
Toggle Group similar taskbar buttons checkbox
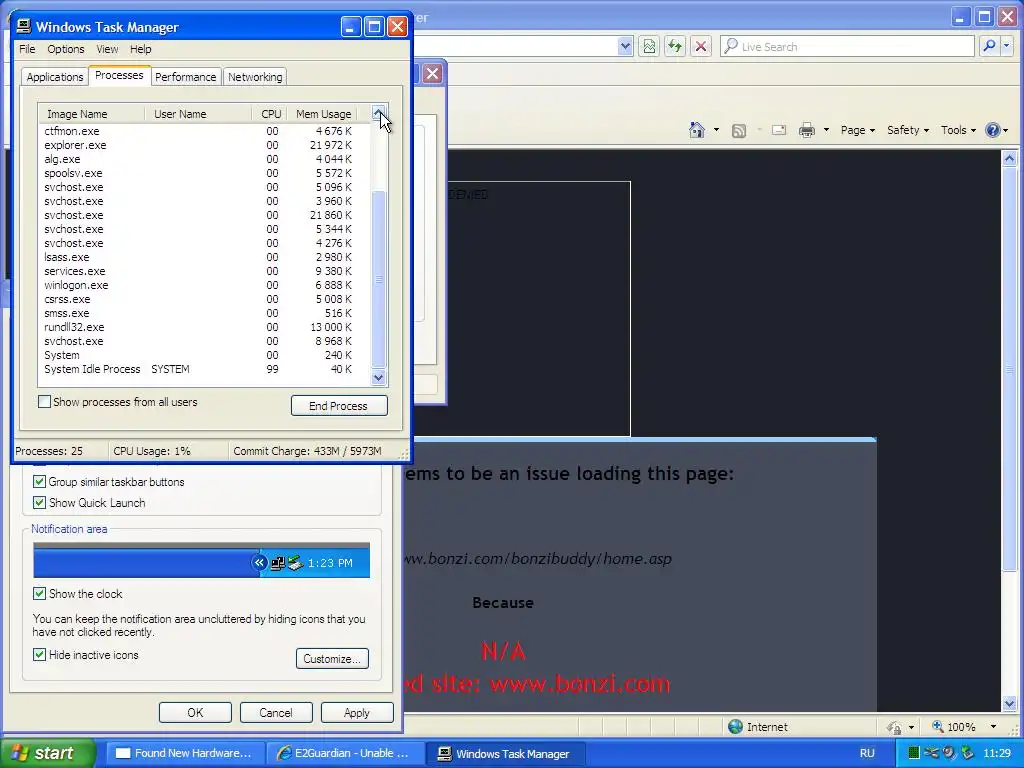(39, 481)
